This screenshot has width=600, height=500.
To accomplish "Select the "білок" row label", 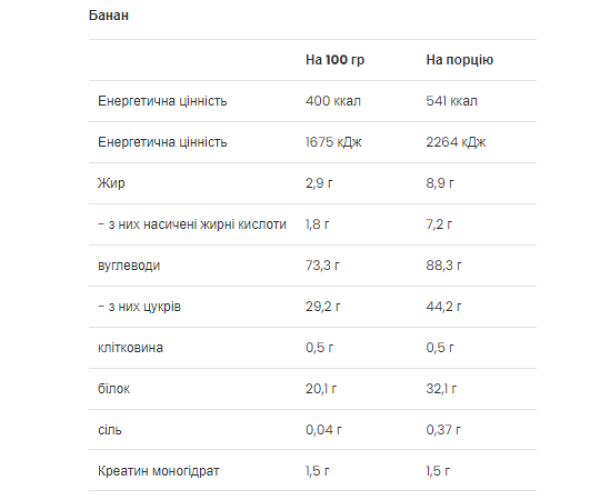I will [114, 388].
